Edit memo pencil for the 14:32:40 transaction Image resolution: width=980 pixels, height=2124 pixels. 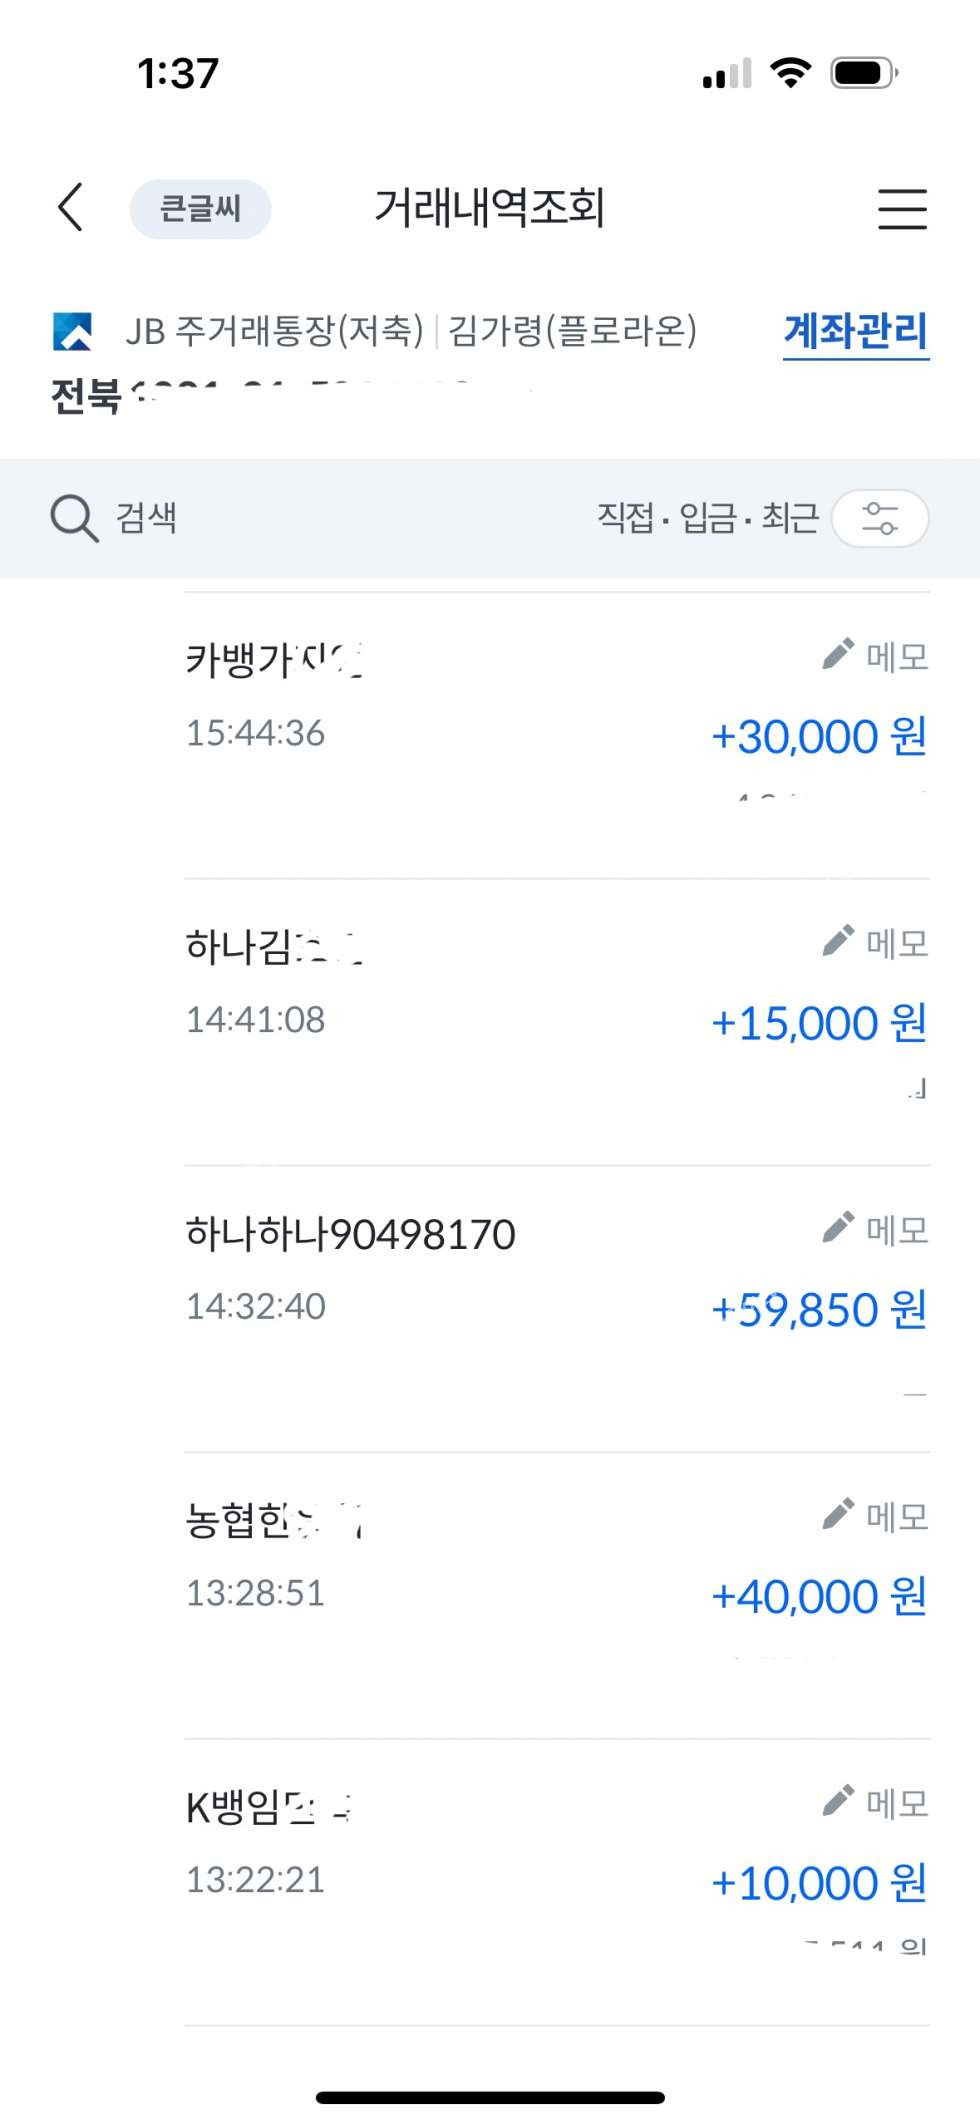click(838, 1227)
